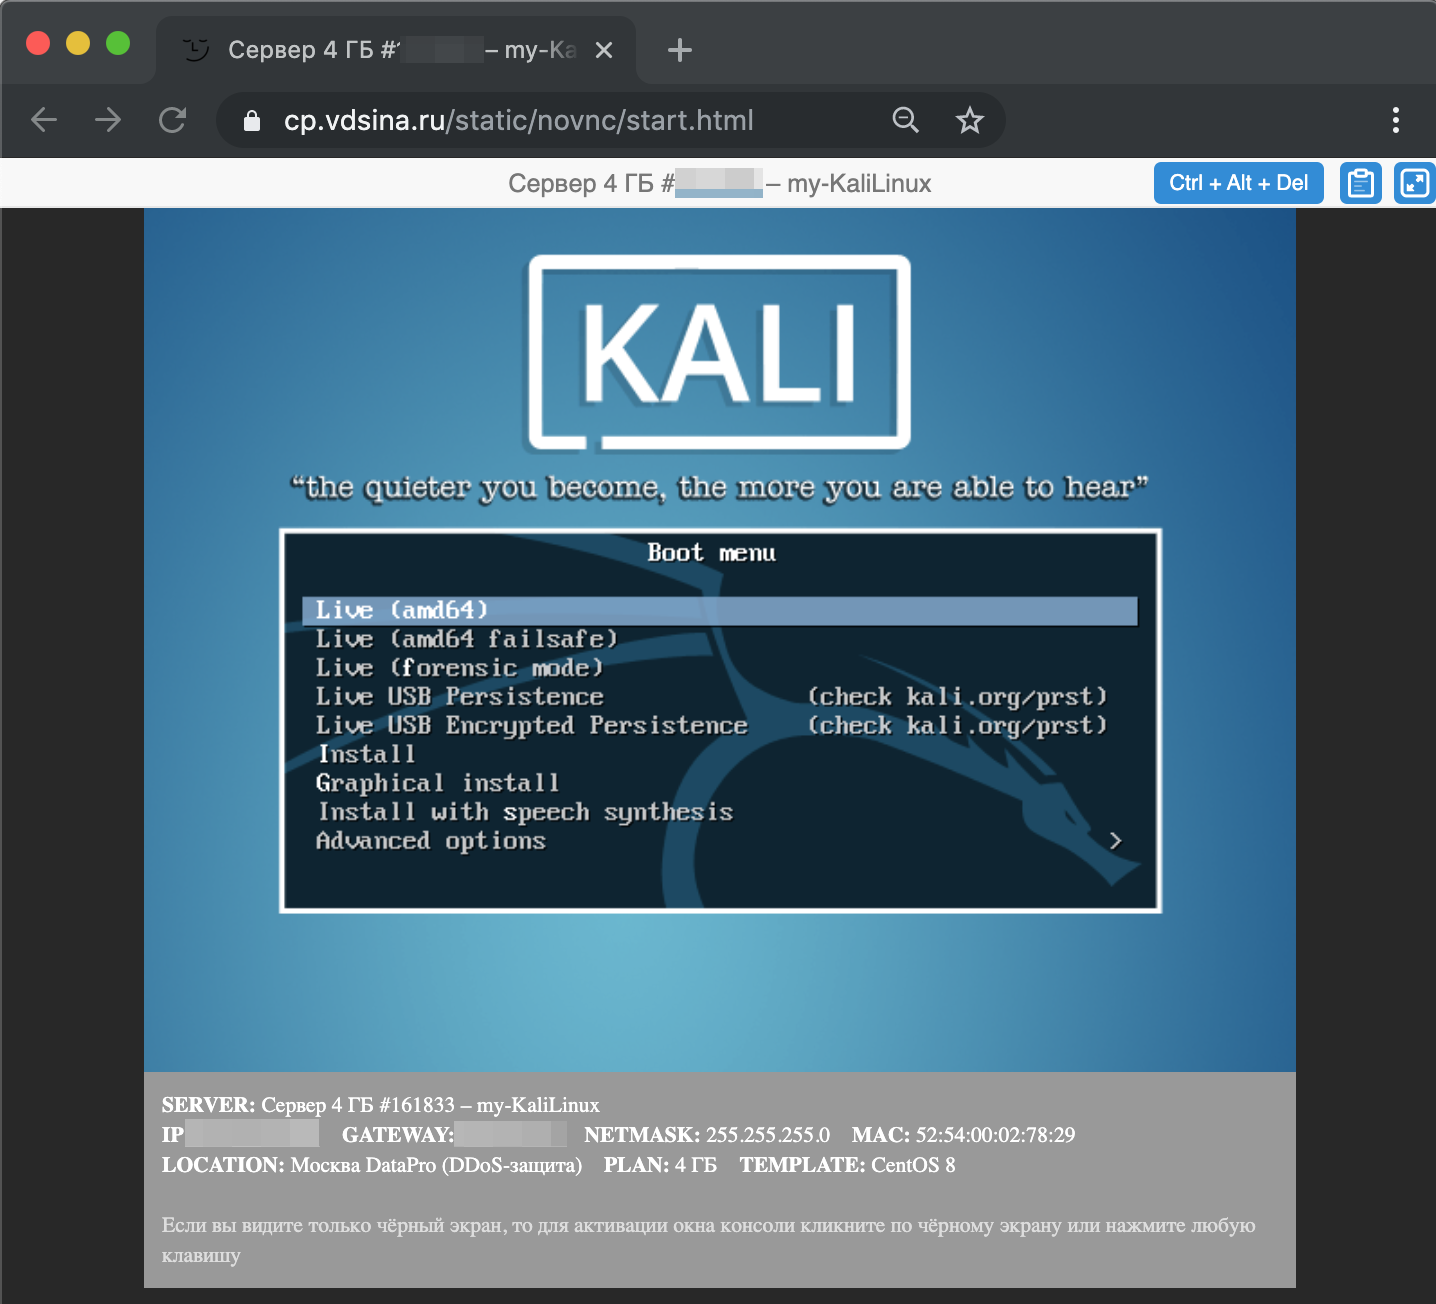Go back using the browser back arrow
This screenshot has width=1436, height=1304.
pos(44,121)
